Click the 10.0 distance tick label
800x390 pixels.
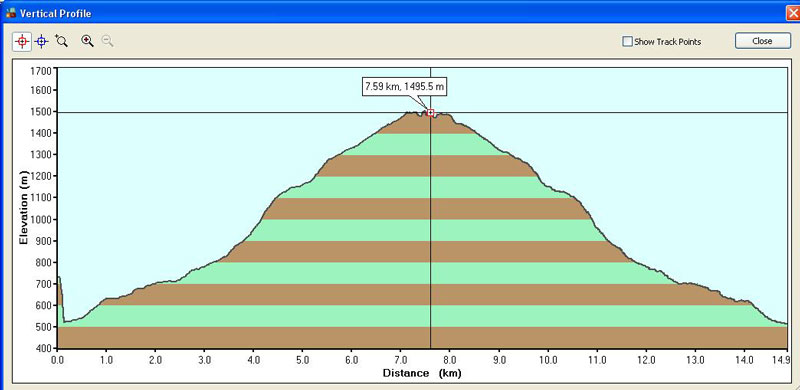548,360
